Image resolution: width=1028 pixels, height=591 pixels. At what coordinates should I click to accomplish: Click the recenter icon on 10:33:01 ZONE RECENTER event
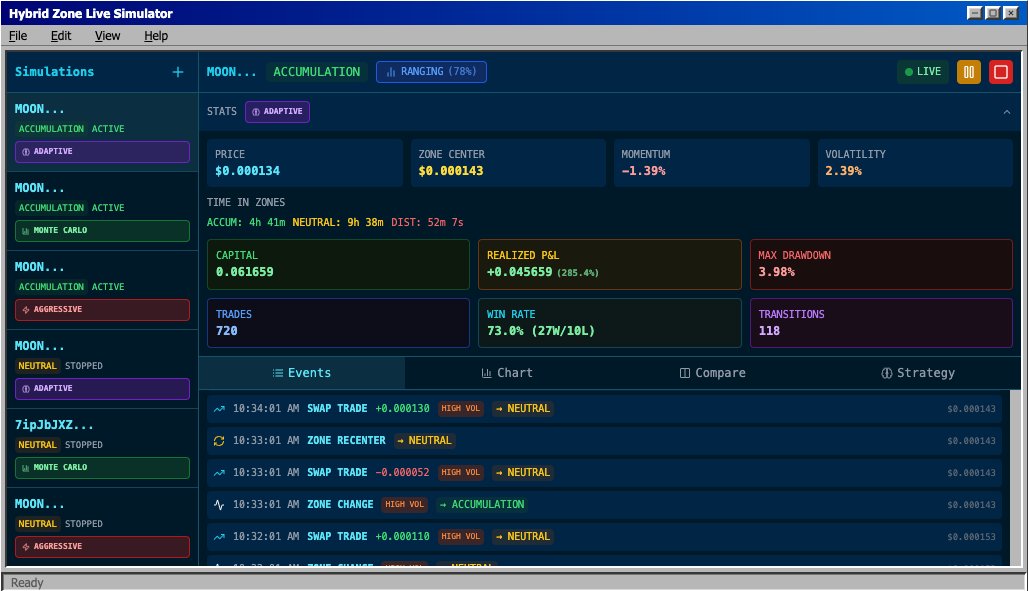point(219,441)
